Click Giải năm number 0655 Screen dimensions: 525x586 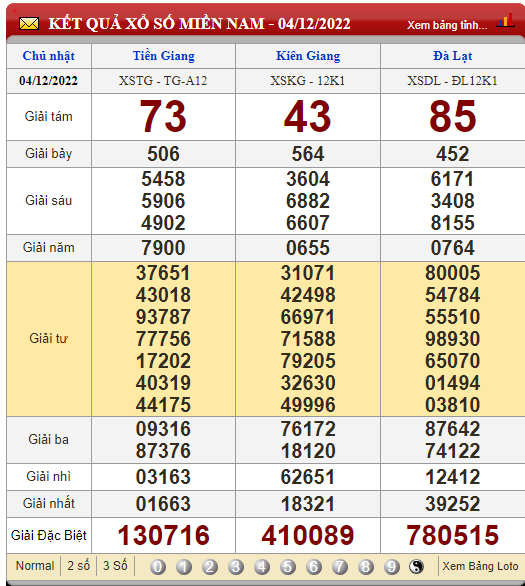pyautogui.click(x=308, y=247)
